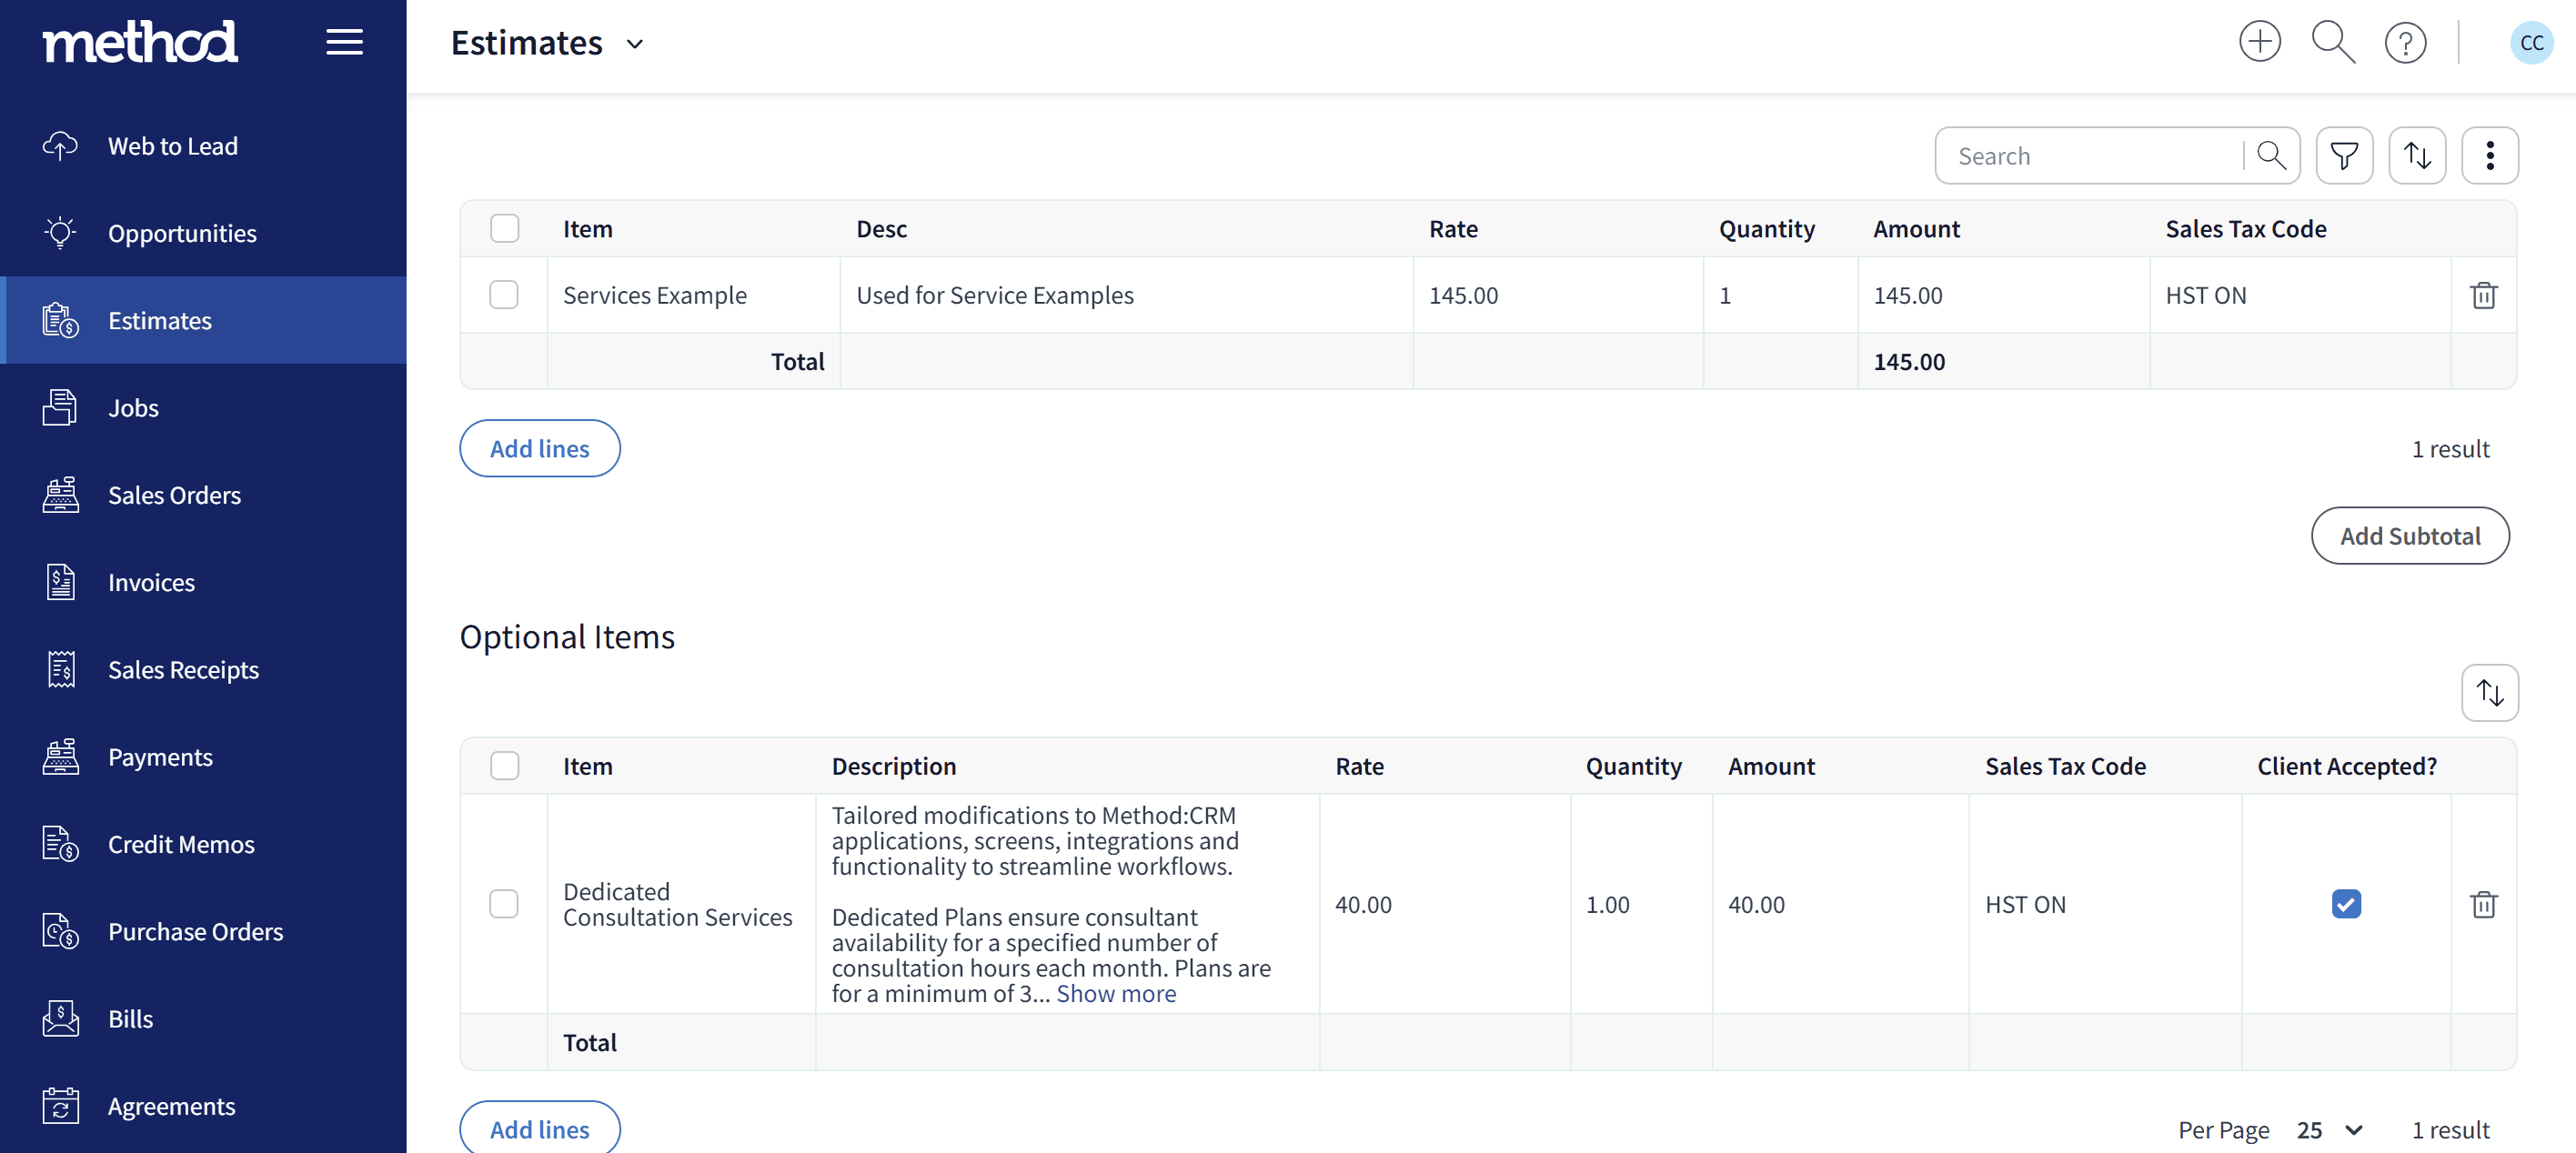Click the sort arrows icon beside filter
Image resolution: width=2576 pixels, height=1153 pixels.
[2417, 156]
